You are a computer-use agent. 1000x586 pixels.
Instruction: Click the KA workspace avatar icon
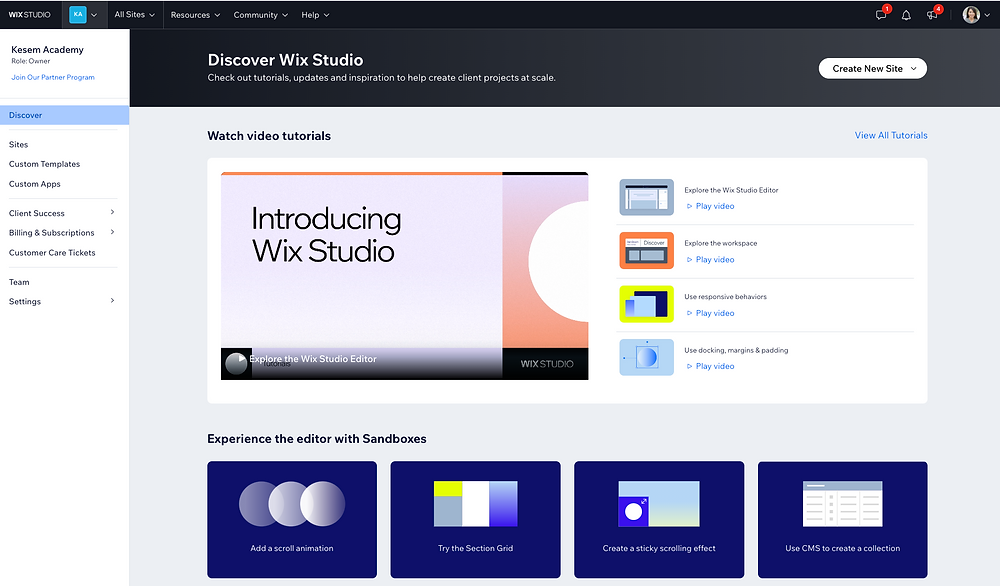(x=76, y=14)
